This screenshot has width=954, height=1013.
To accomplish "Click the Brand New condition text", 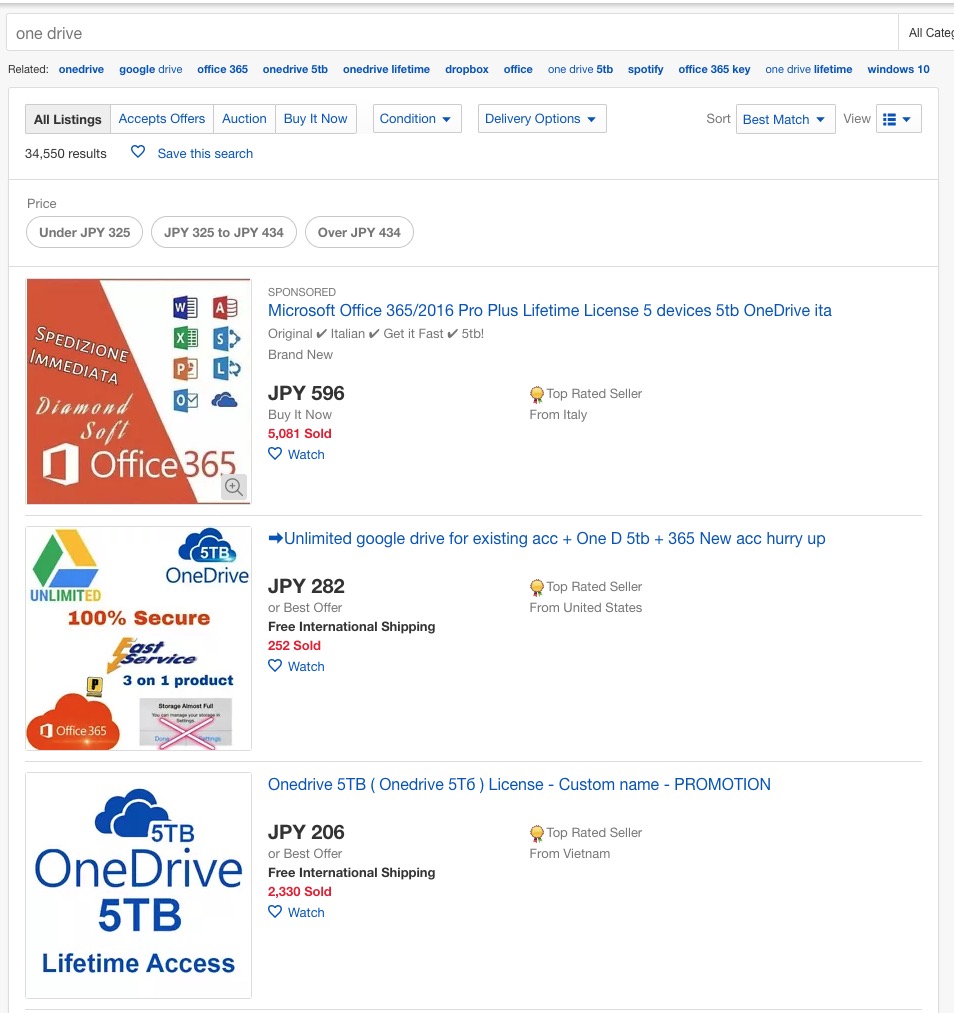I will point(300,355).
